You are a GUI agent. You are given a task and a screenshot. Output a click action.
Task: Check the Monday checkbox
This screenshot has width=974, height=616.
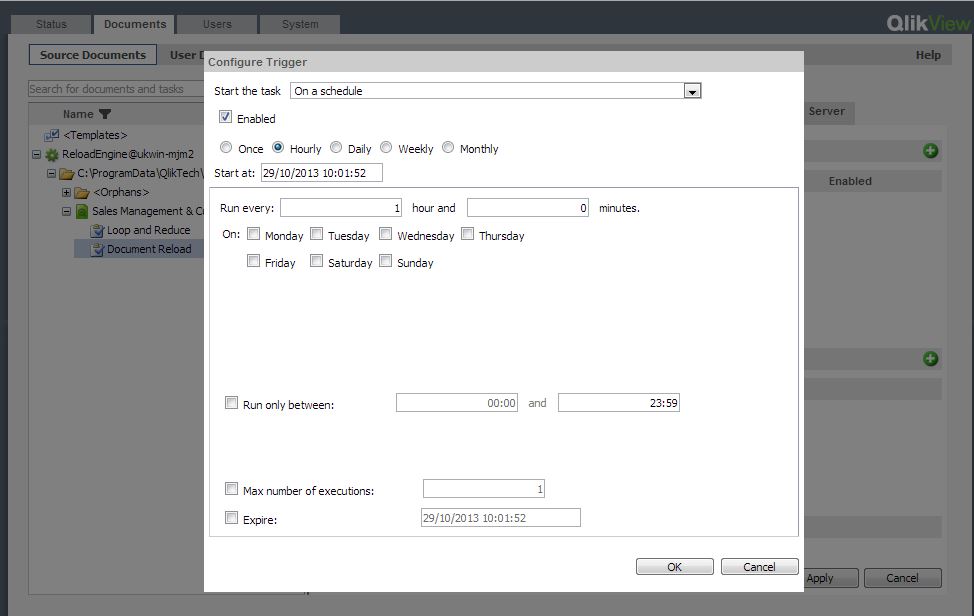[x=253, y=233]
